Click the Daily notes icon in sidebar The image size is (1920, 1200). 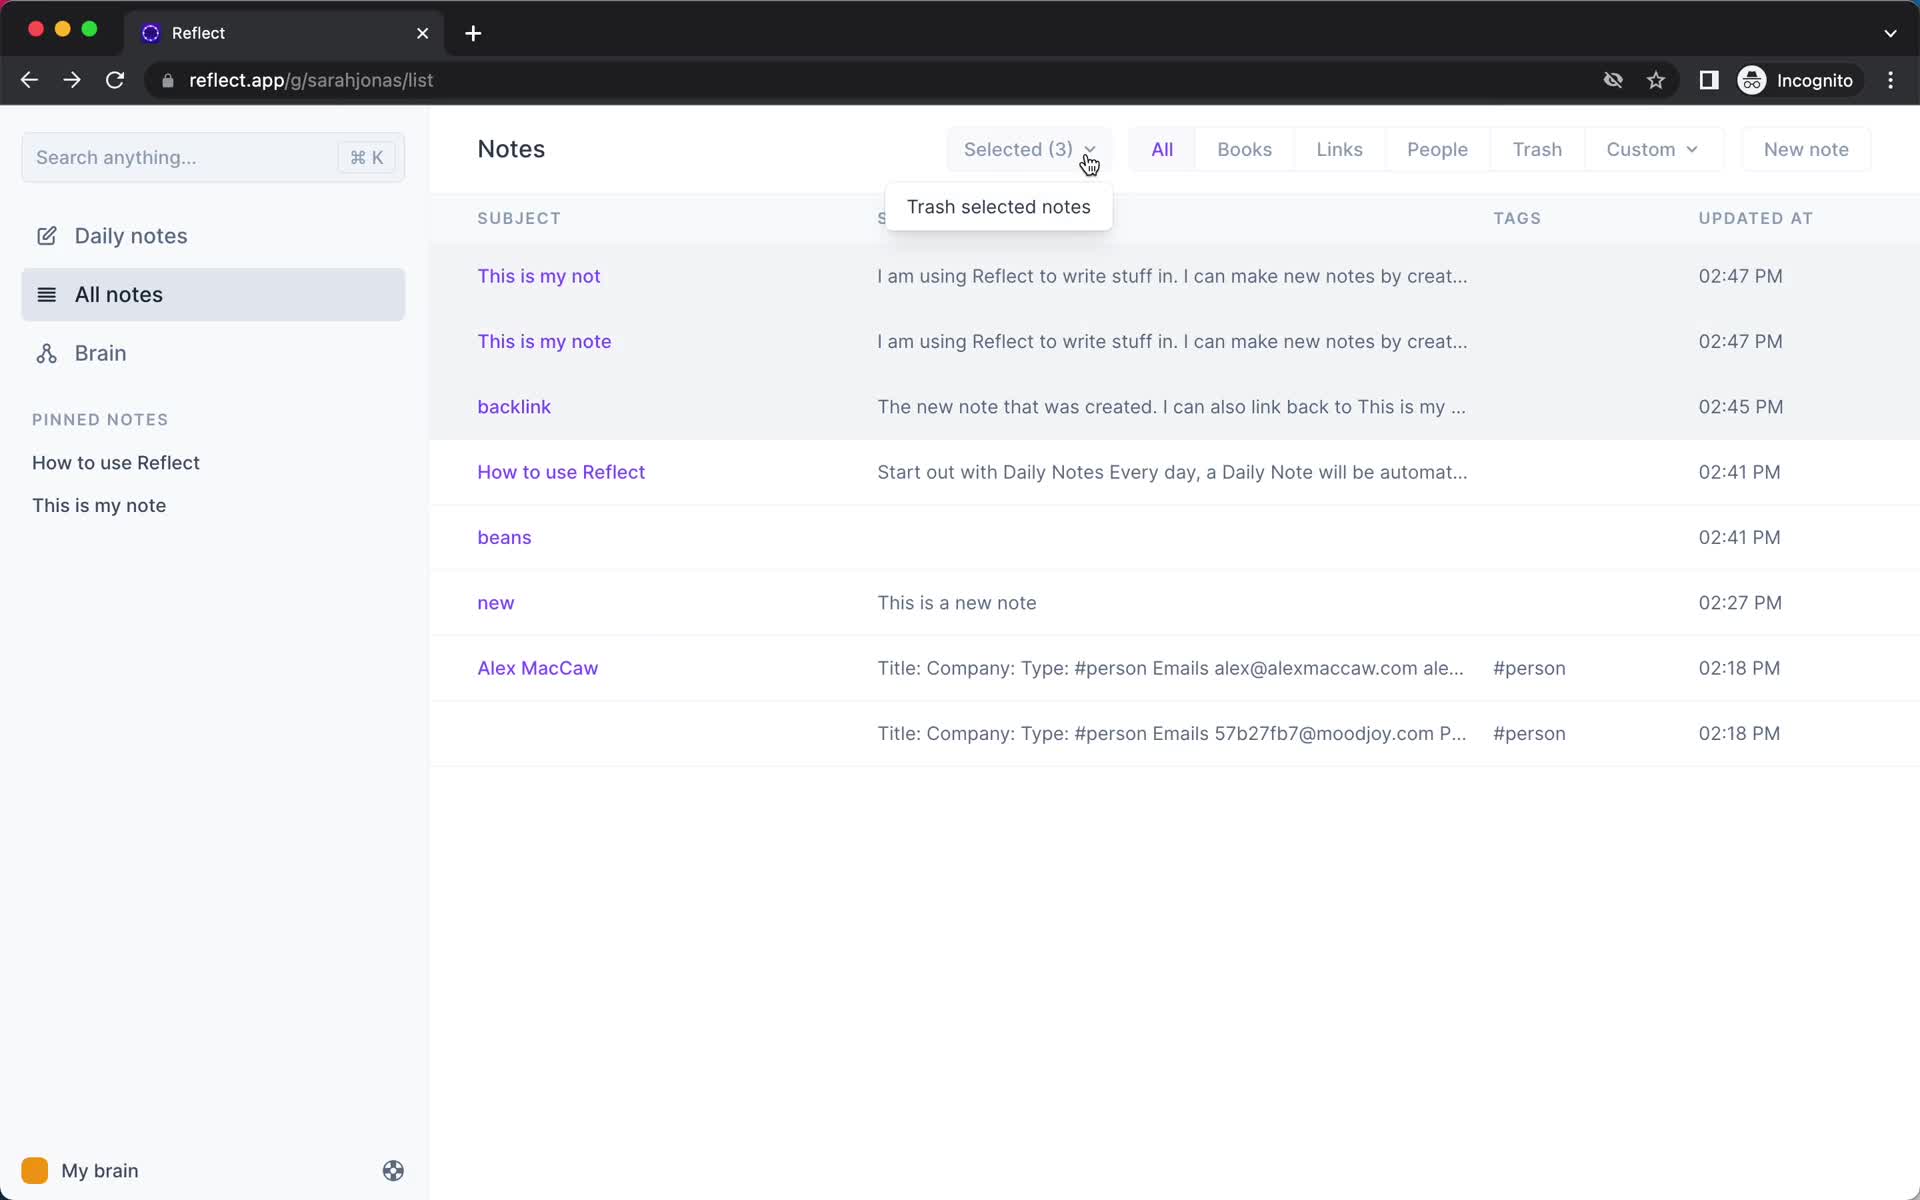pos(47,235)
